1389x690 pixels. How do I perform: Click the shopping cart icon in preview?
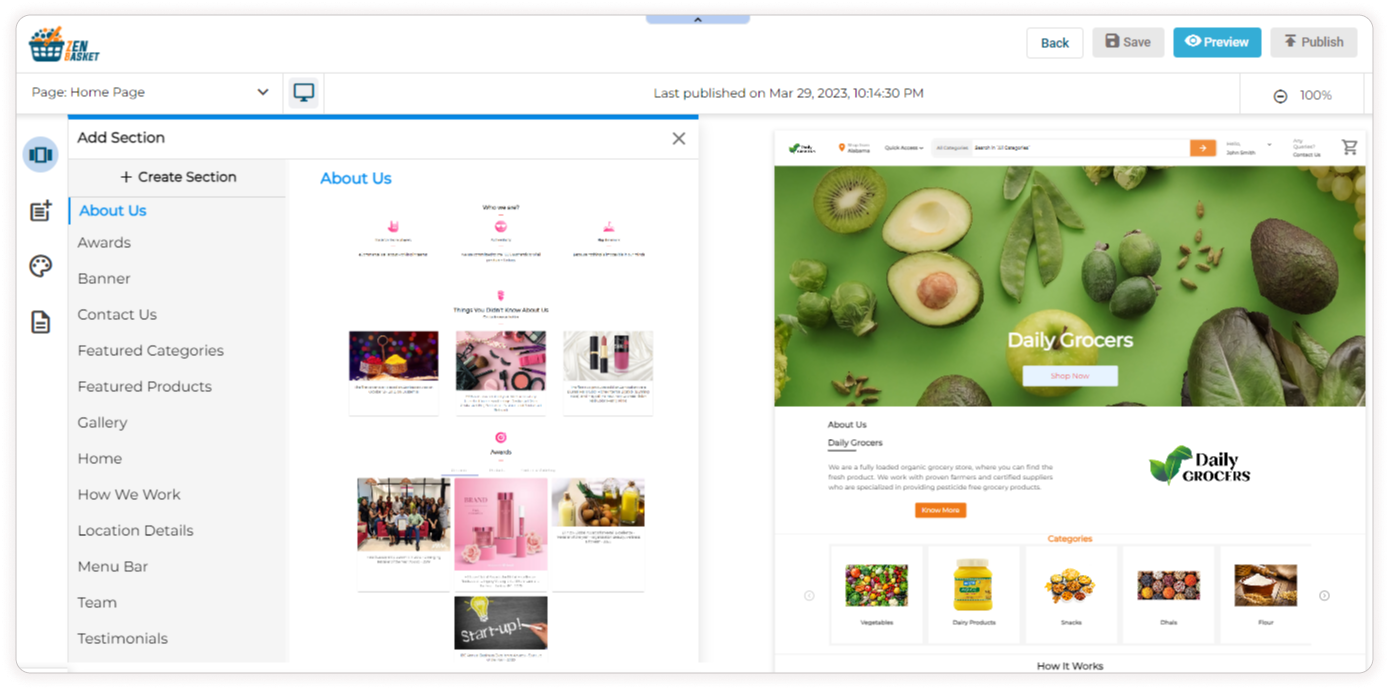coord(1349,148)
